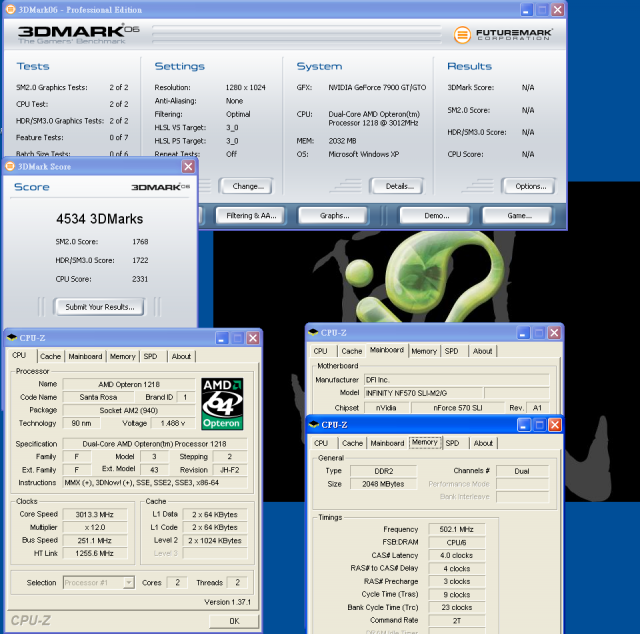Click the HT Link 1255.6 MHz field
The width and height of the screenshot is (640, 634).
[x=94, y=554]
